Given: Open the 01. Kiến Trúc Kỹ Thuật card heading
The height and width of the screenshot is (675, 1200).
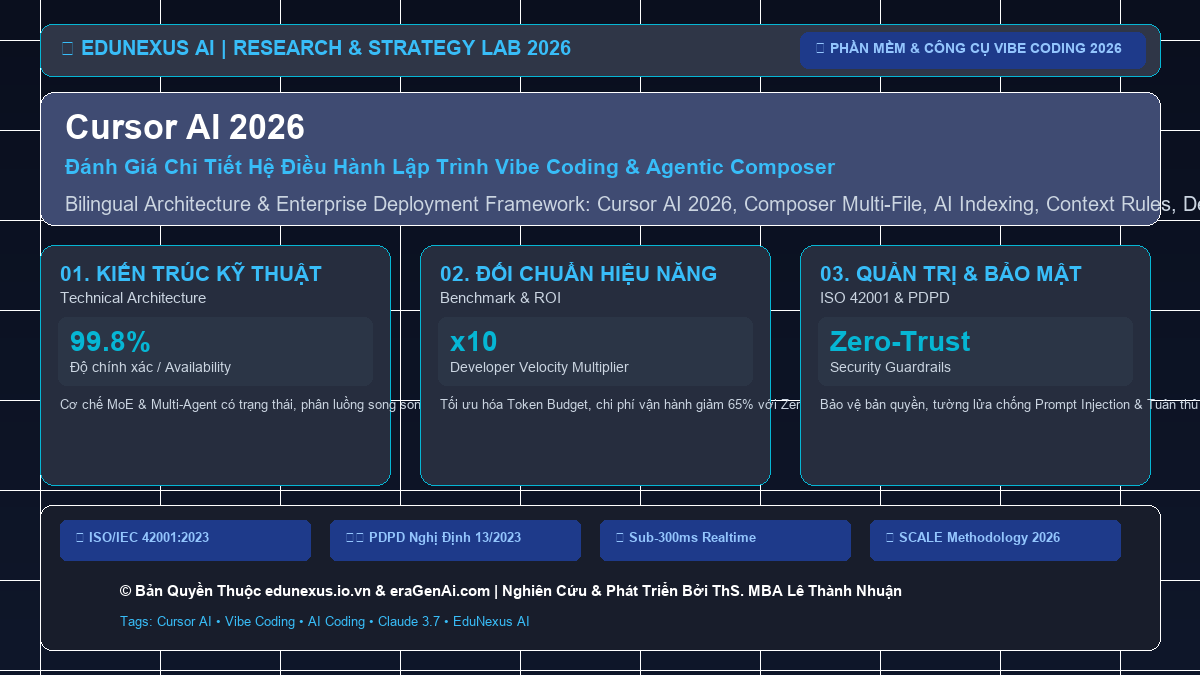Looking at the screenshot, I should pos(191,274).
